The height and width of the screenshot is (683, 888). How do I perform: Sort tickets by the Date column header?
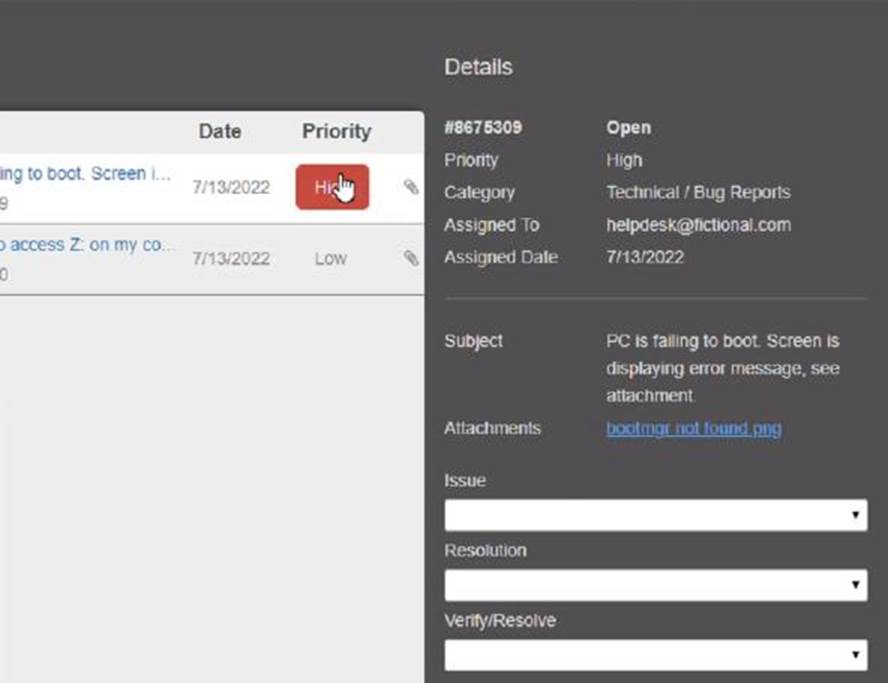220,131
